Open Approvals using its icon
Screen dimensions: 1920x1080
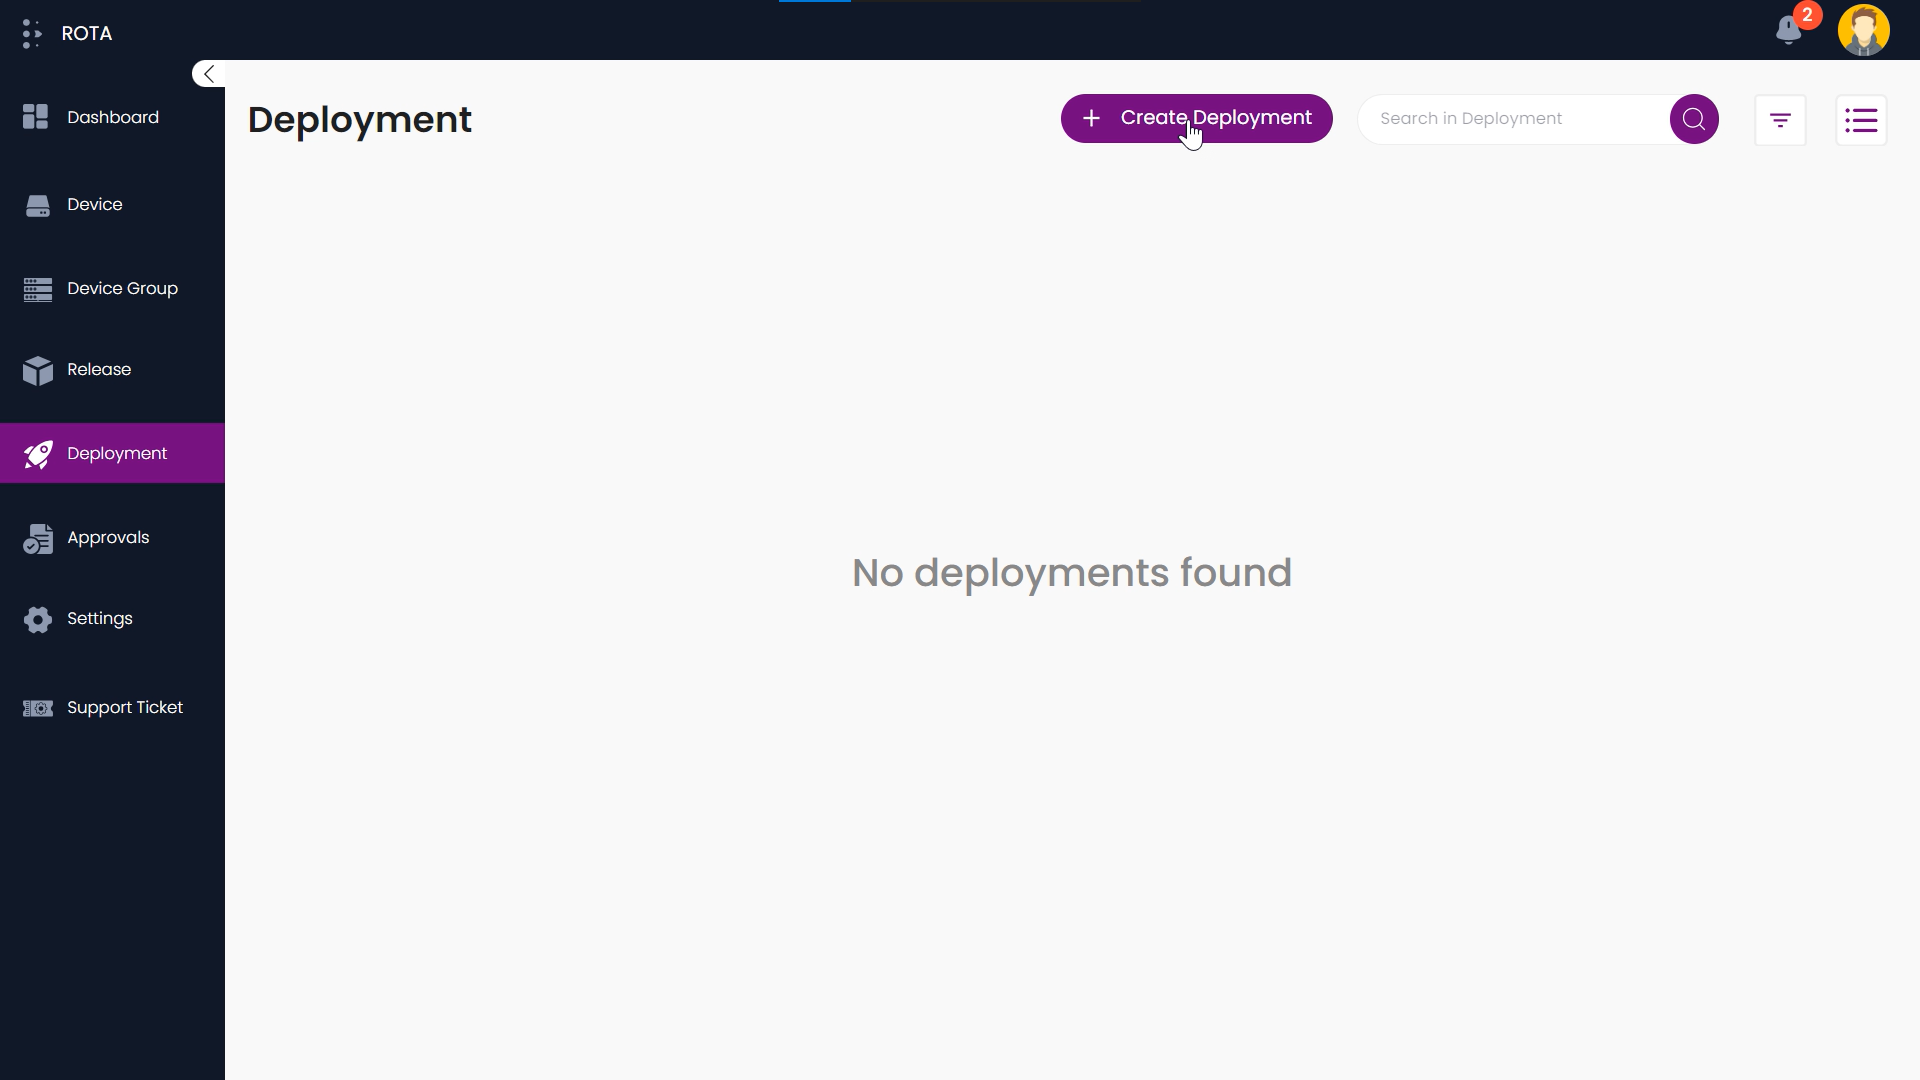click(37, 538)
